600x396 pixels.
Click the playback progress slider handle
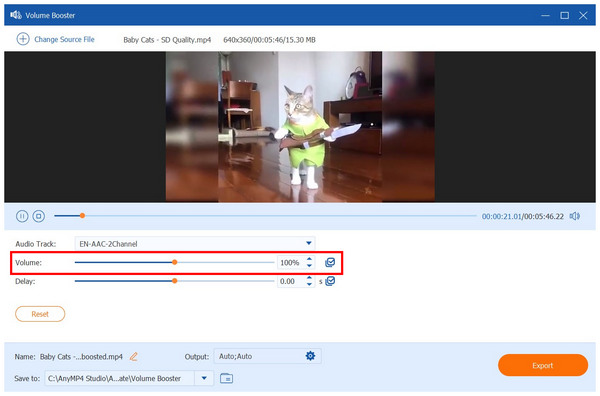point(82,216)
